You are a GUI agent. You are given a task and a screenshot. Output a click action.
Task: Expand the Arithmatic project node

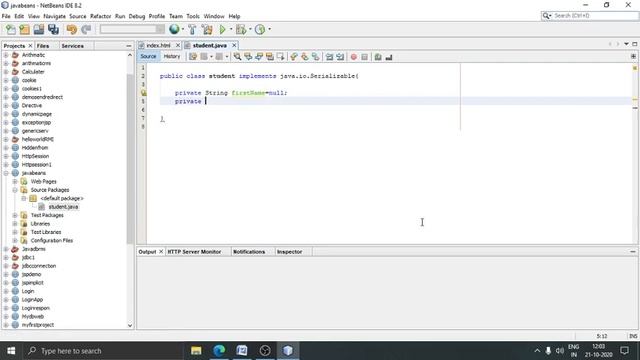point(6,55)
